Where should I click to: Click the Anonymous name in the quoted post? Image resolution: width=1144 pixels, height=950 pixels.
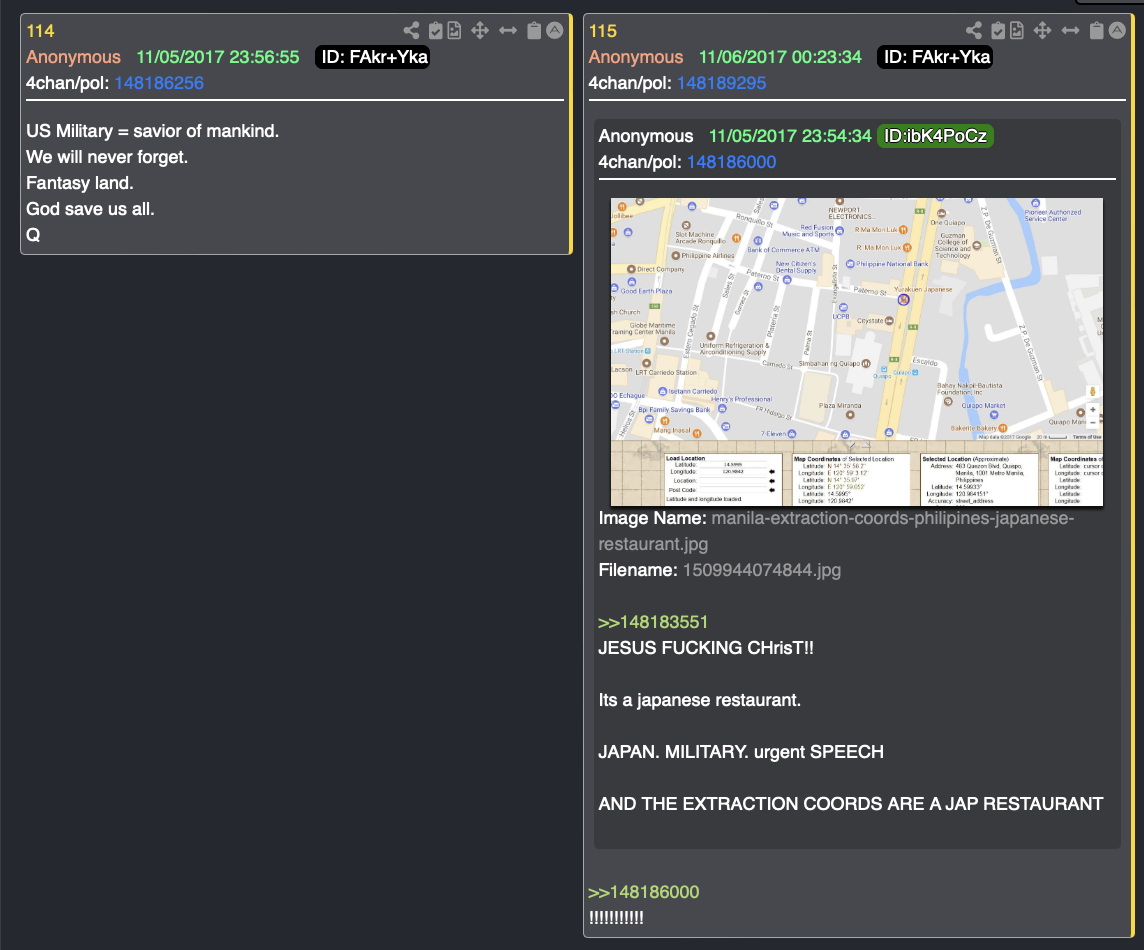coord(646,136)
